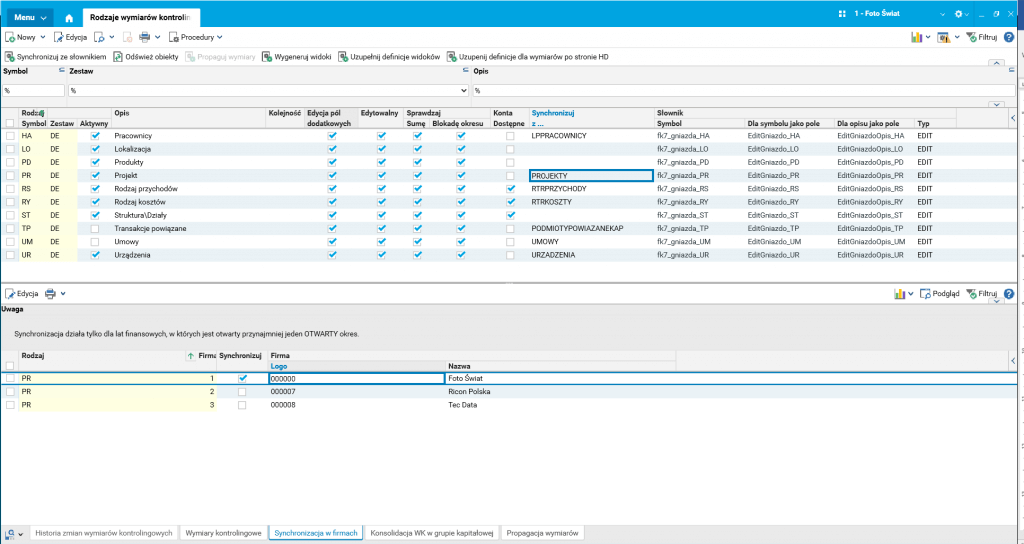
Task: Click the top-right bar chart icon
Action: click(916, 37)
